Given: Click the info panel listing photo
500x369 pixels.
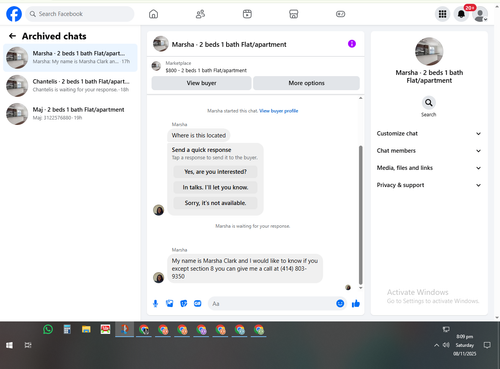Looking at the screenshot, I should [429, 52].
